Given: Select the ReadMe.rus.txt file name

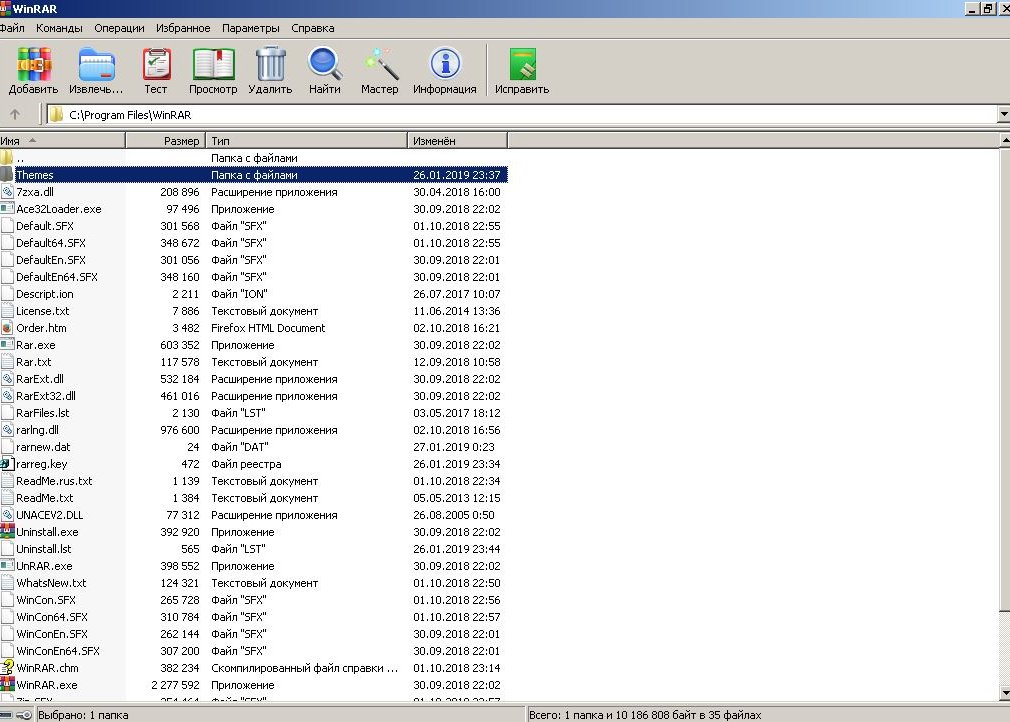Looking at the screenshot, I should click(54, 481).
